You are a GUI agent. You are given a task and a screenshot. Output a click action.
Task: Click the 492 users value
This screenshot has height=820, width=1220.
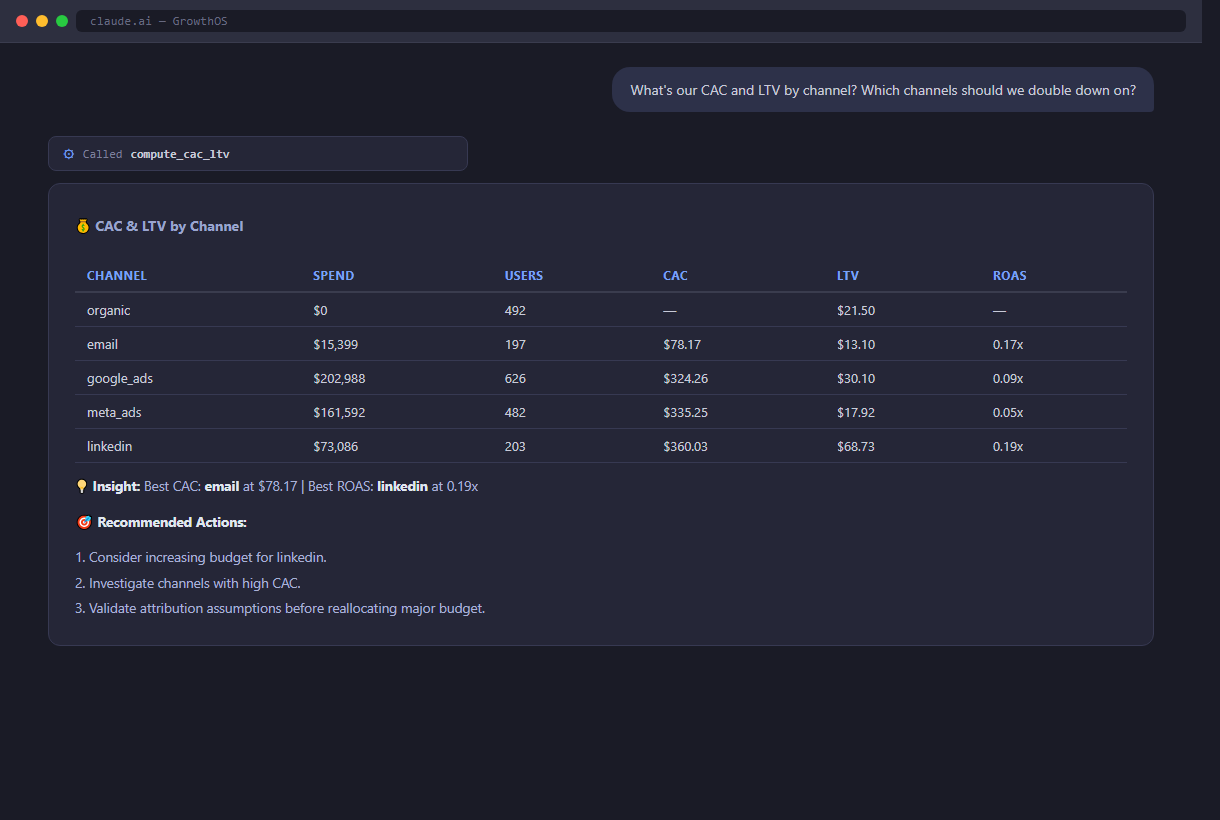(515, 310)
